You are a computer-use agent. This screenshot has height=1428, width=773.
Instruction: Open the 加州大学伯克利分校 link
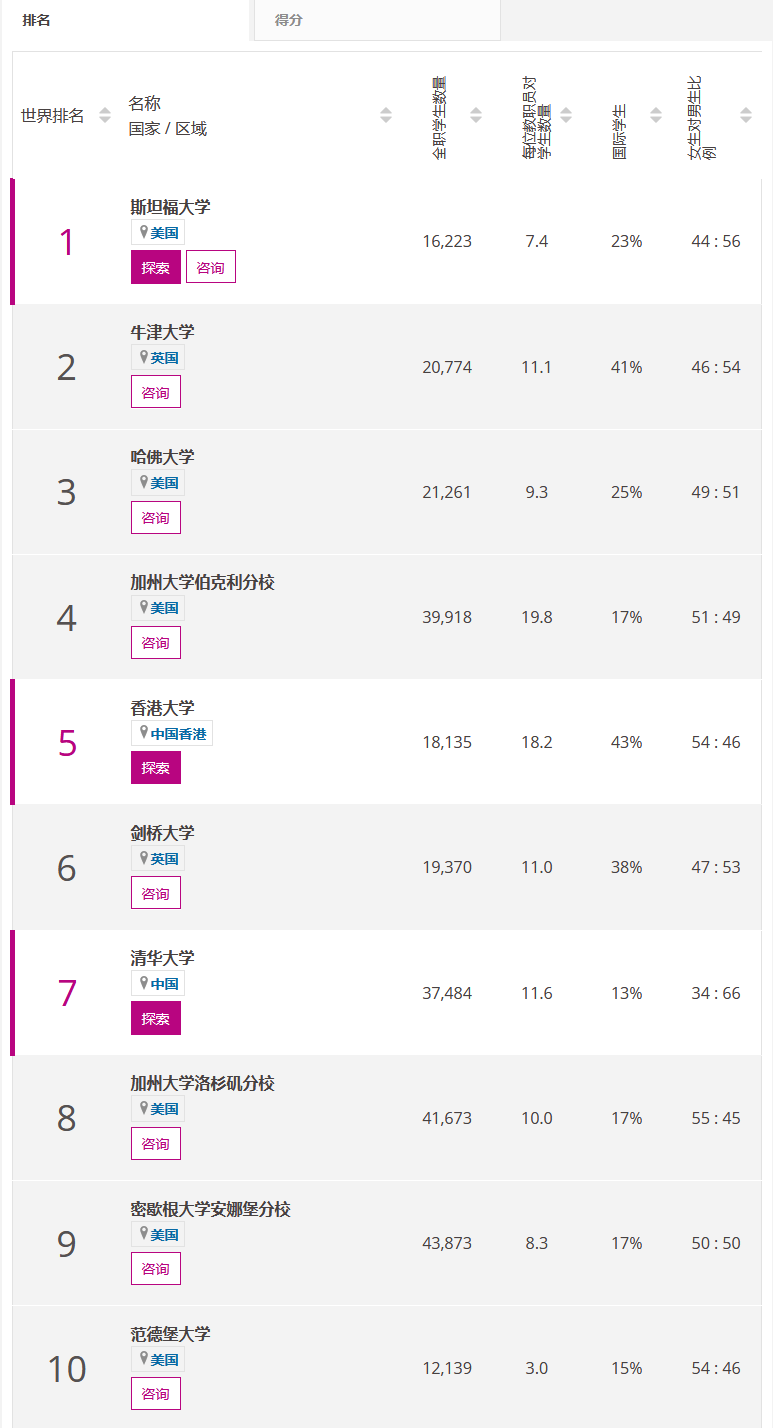point(202,582)
